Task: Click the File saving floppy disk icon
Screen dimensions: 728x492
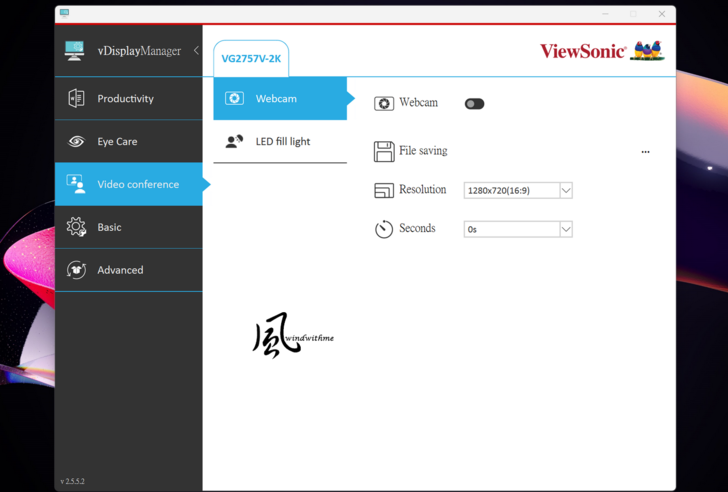Action: point(384,152)
